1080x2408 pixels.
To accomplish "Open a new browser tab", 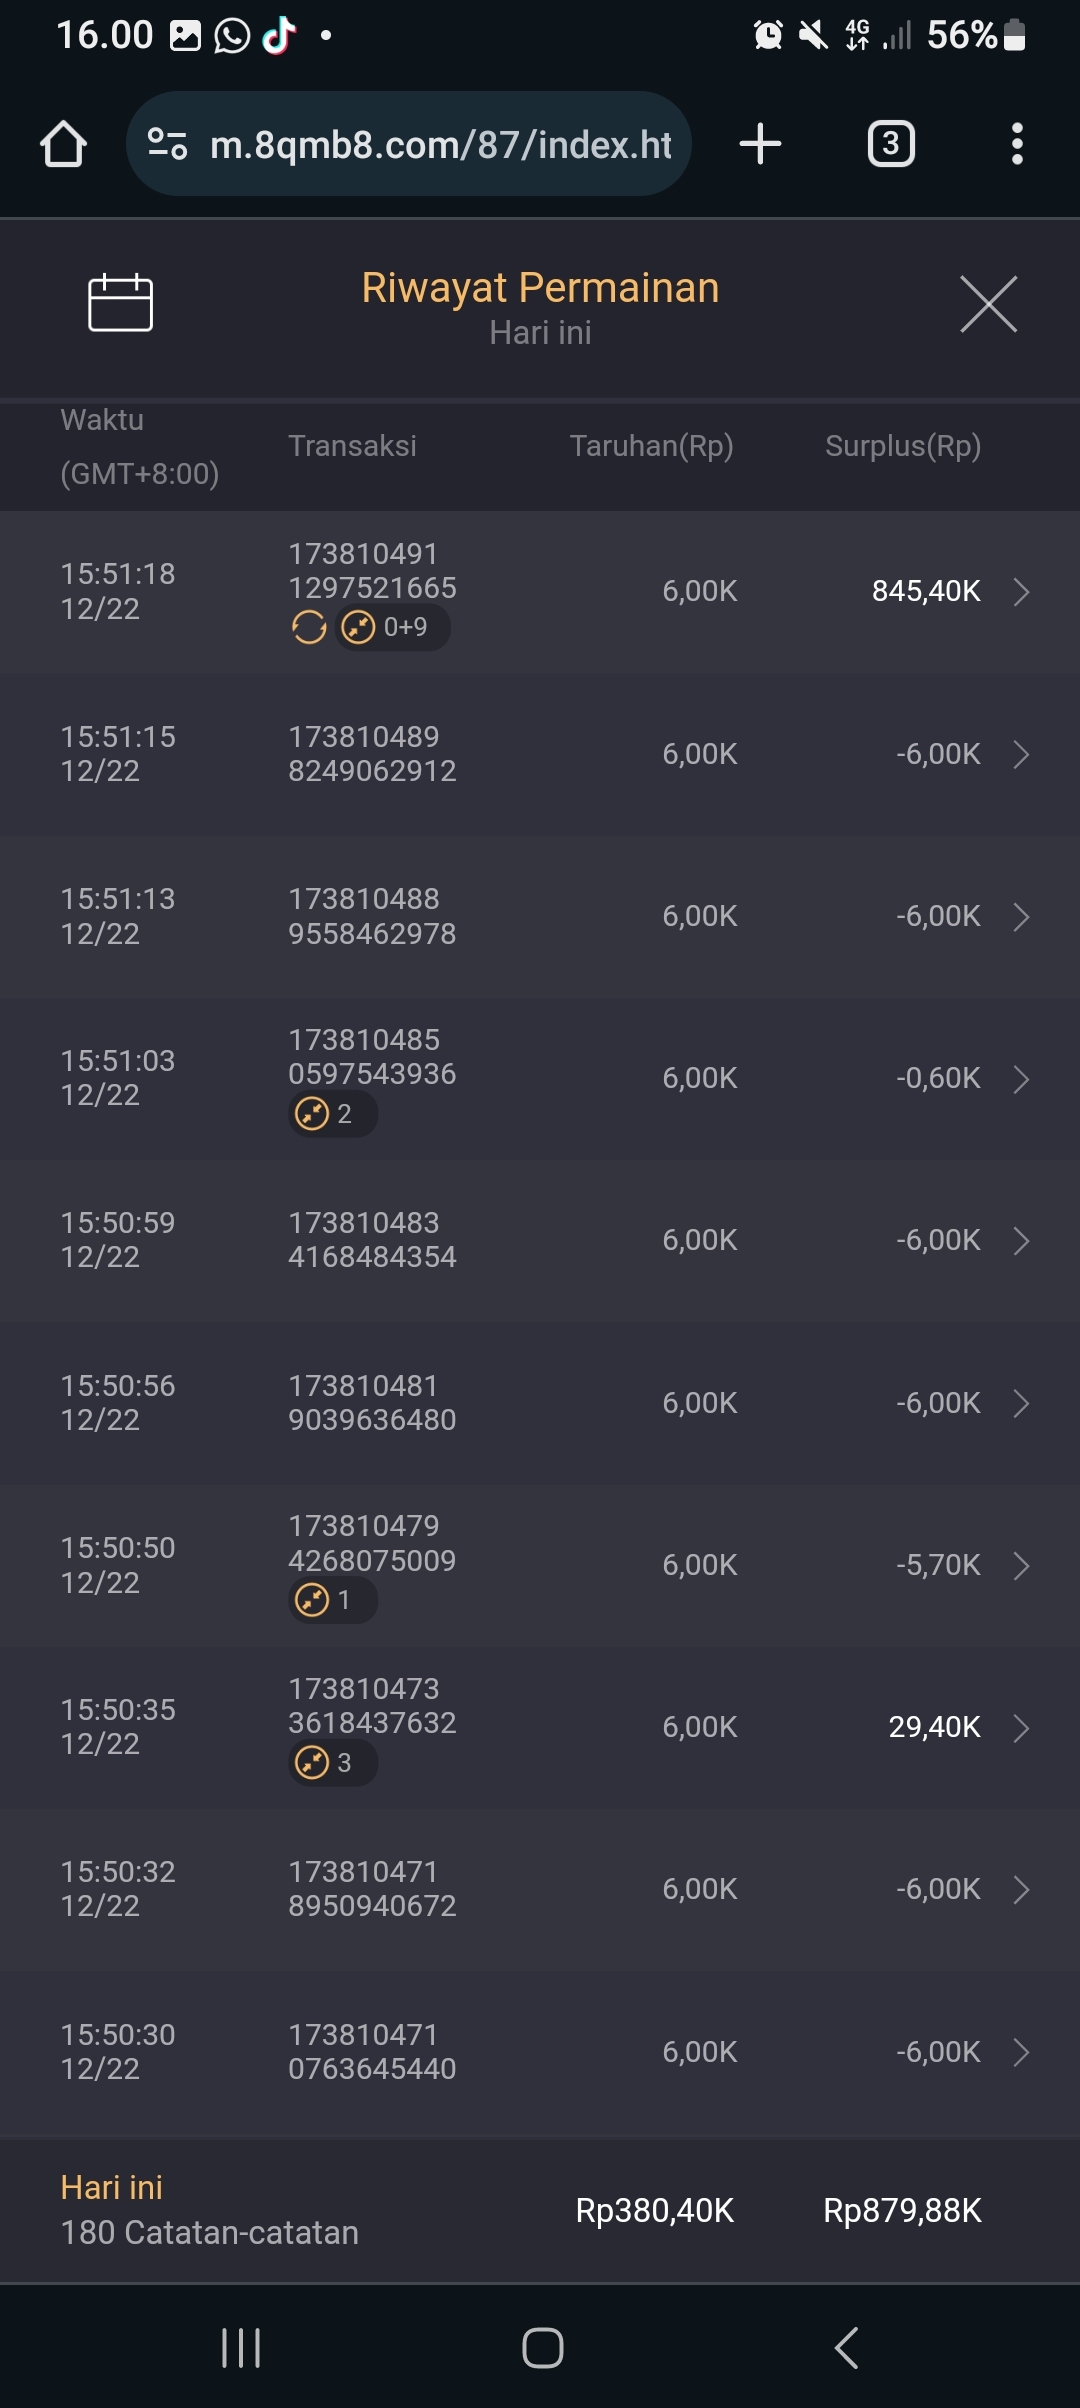I will click(760, 144).
